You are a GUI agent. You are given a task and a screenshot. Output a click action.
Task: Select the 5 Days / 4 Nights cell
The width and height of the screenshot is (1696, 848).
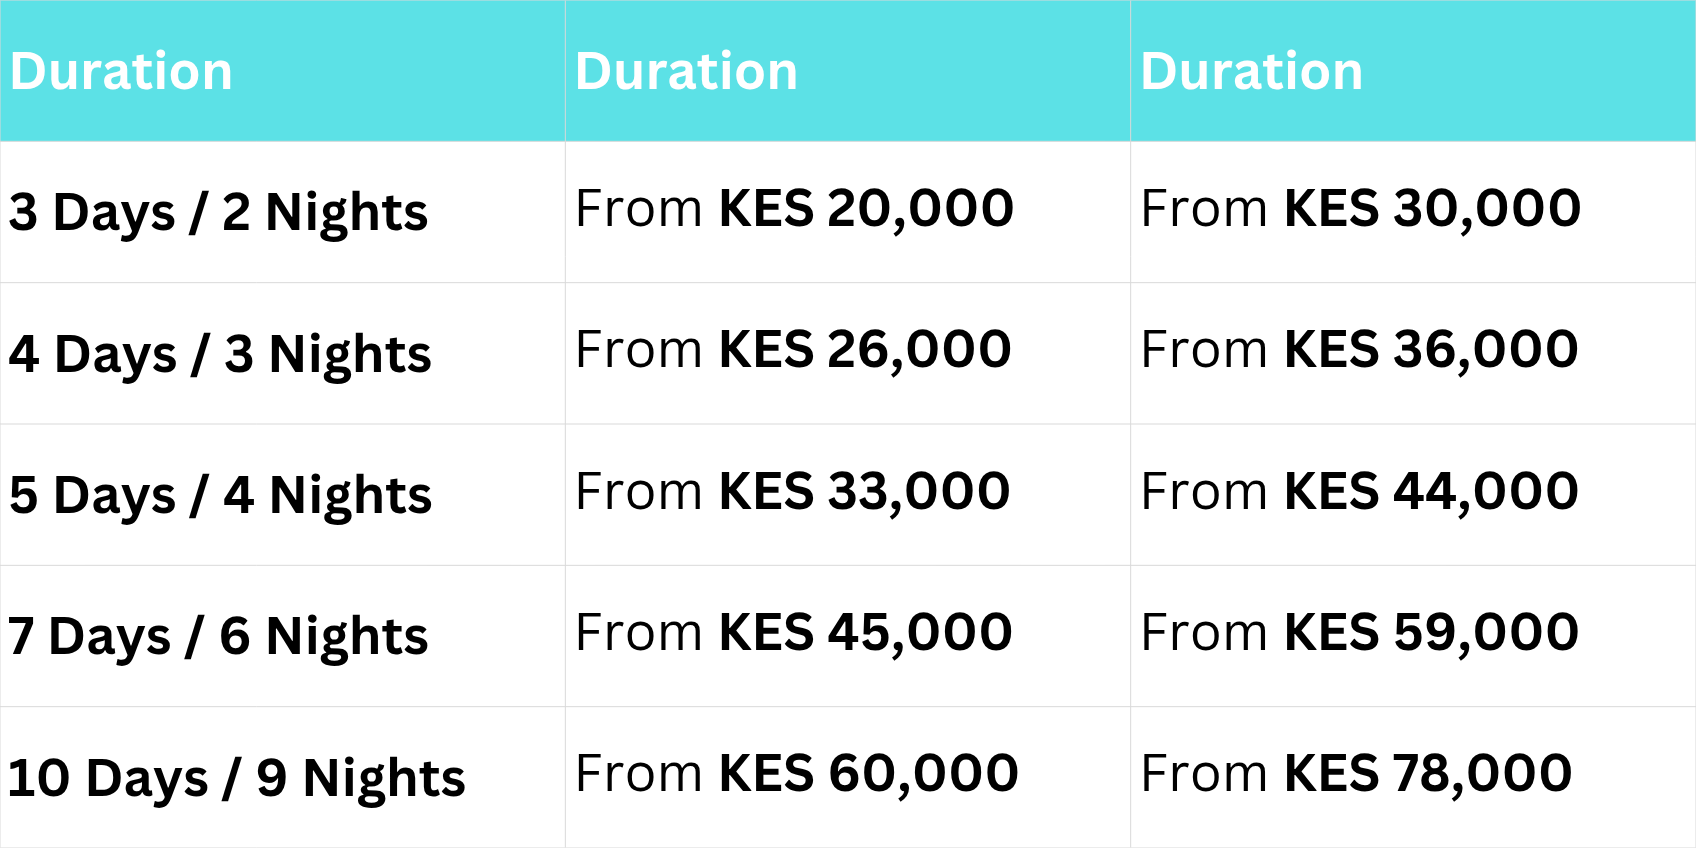click(220, 495)
